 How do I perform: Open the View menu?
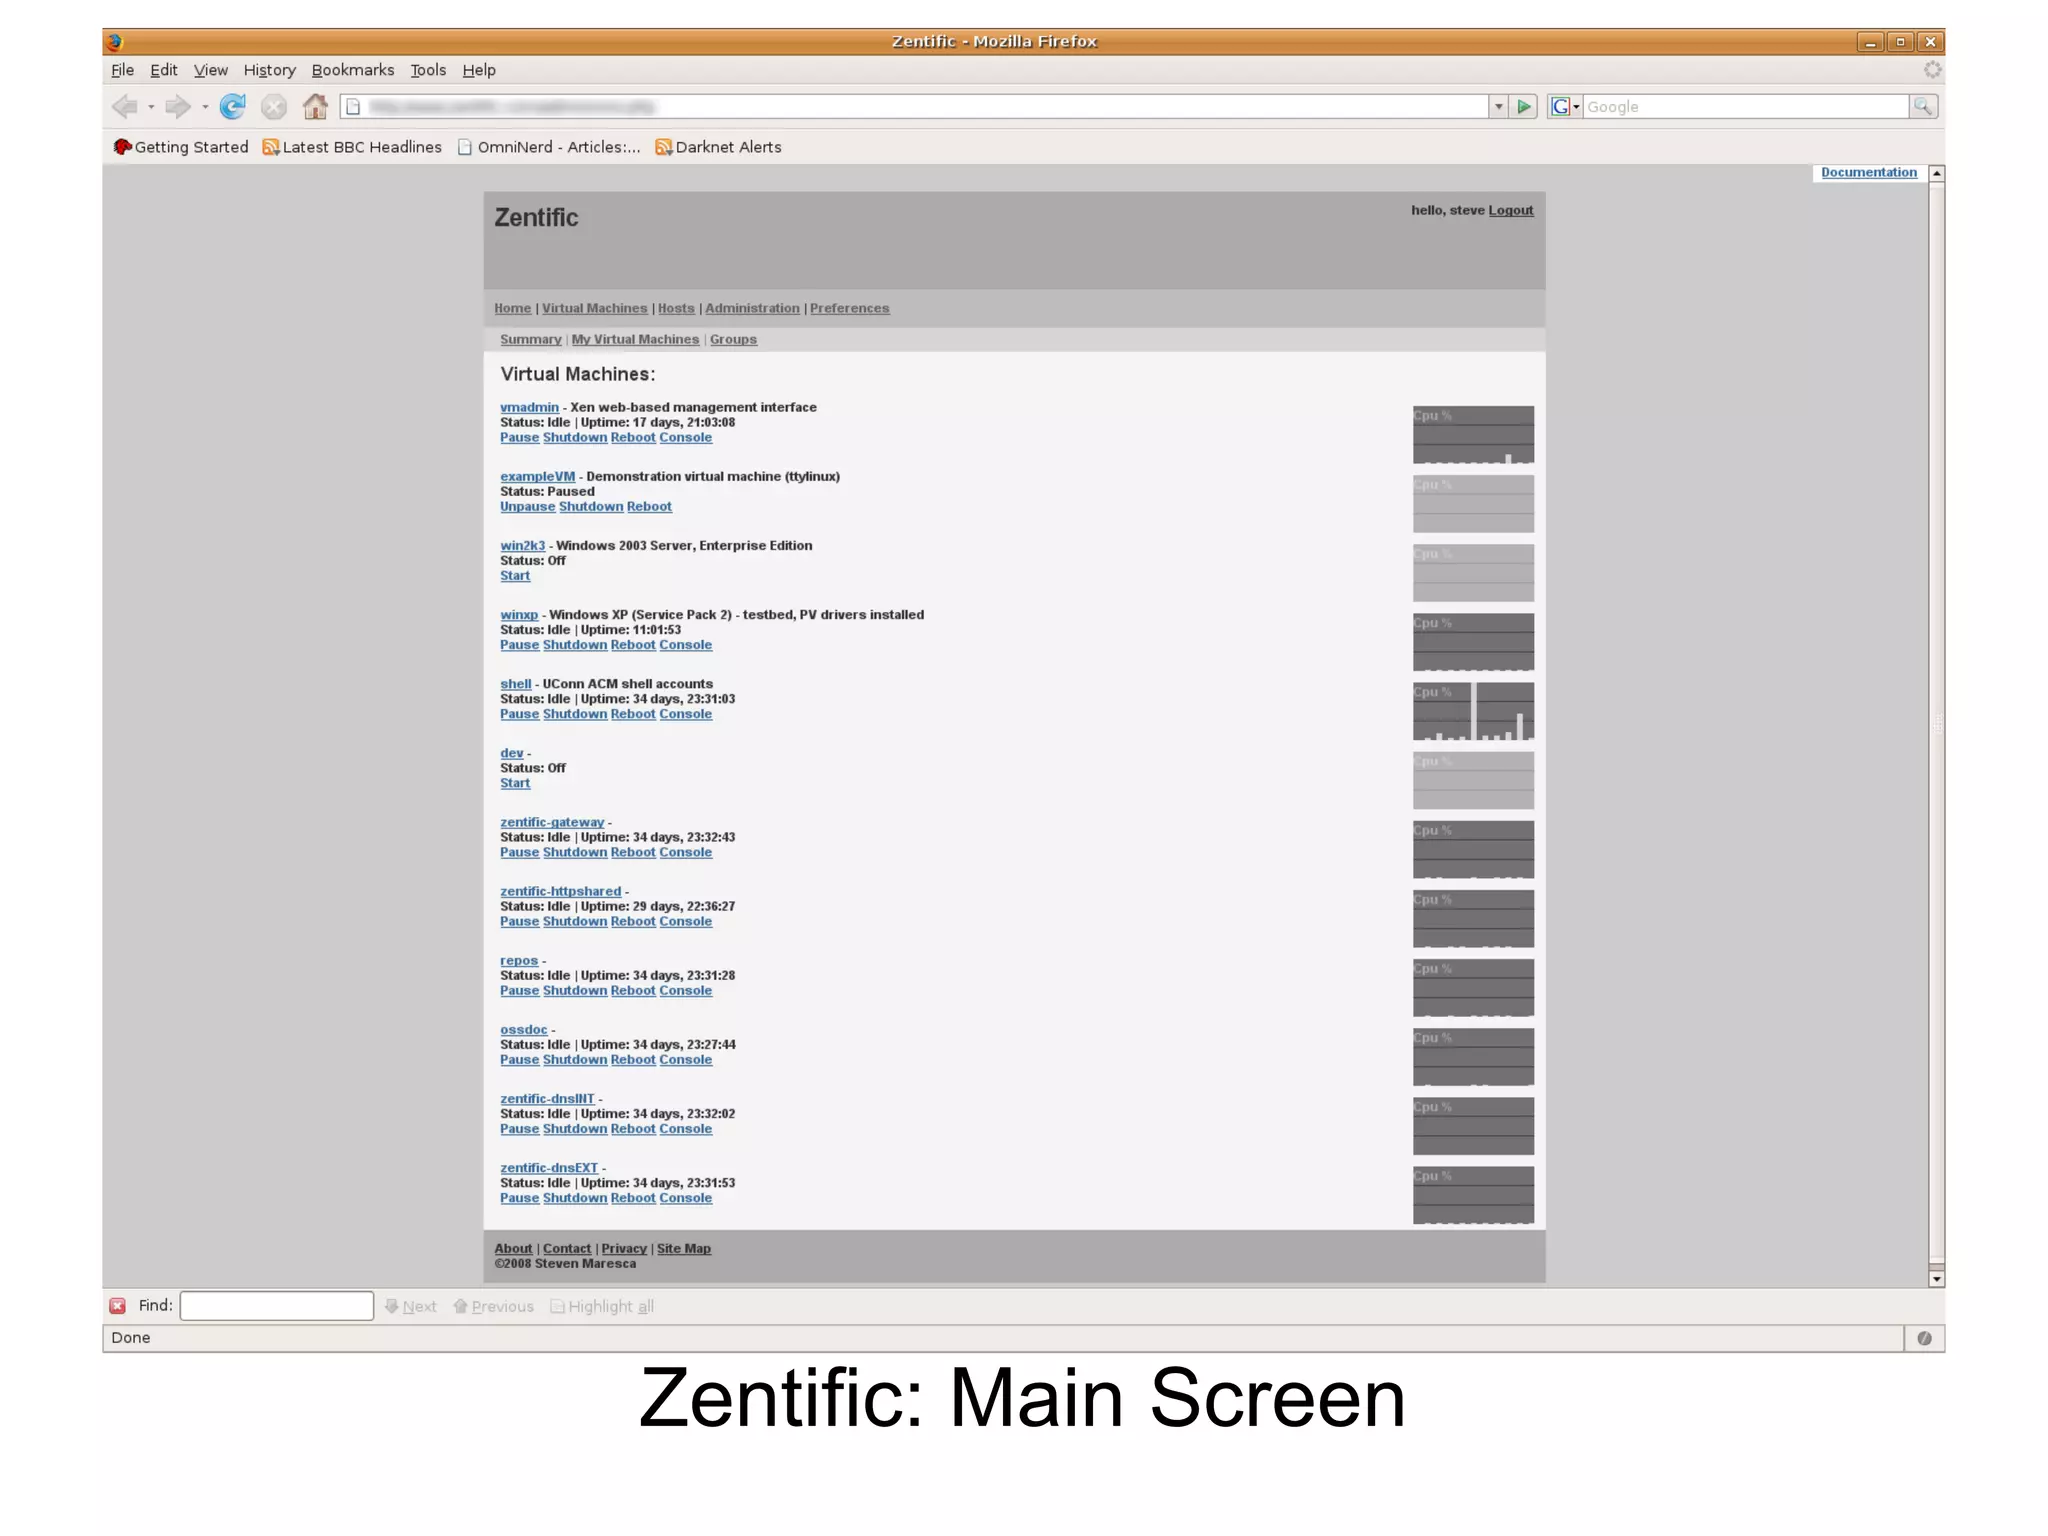[211, 70]
